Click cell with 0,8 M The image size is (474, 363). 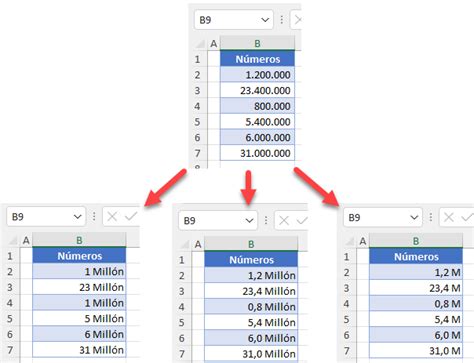pyautogui.click(x=416, y=304)
